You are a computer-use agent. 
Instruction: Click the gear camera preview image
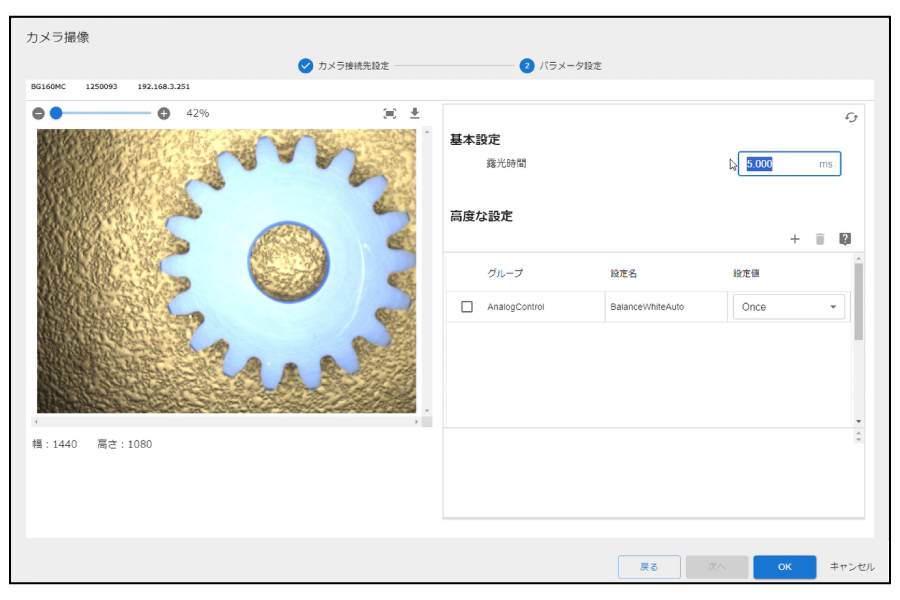(x=226, y=270)
